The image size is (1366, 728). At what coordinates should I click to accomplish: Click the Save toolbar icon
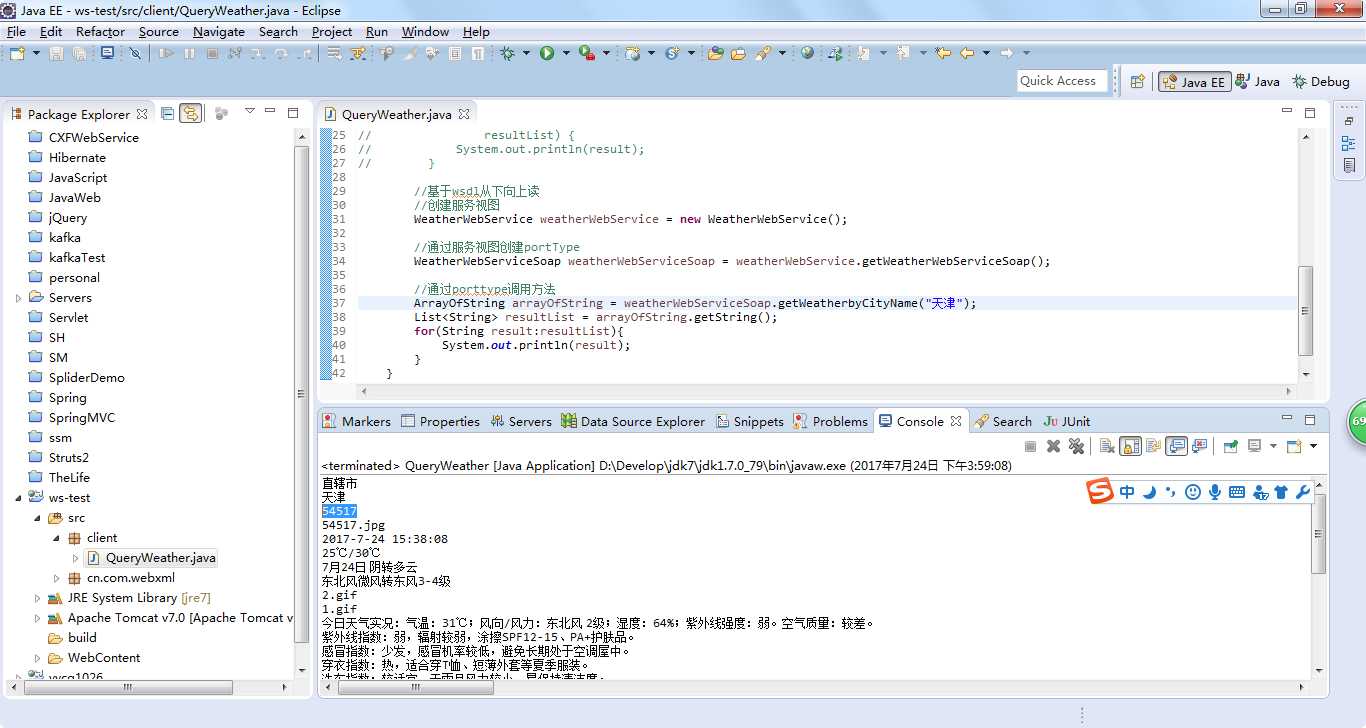(56, 53)
